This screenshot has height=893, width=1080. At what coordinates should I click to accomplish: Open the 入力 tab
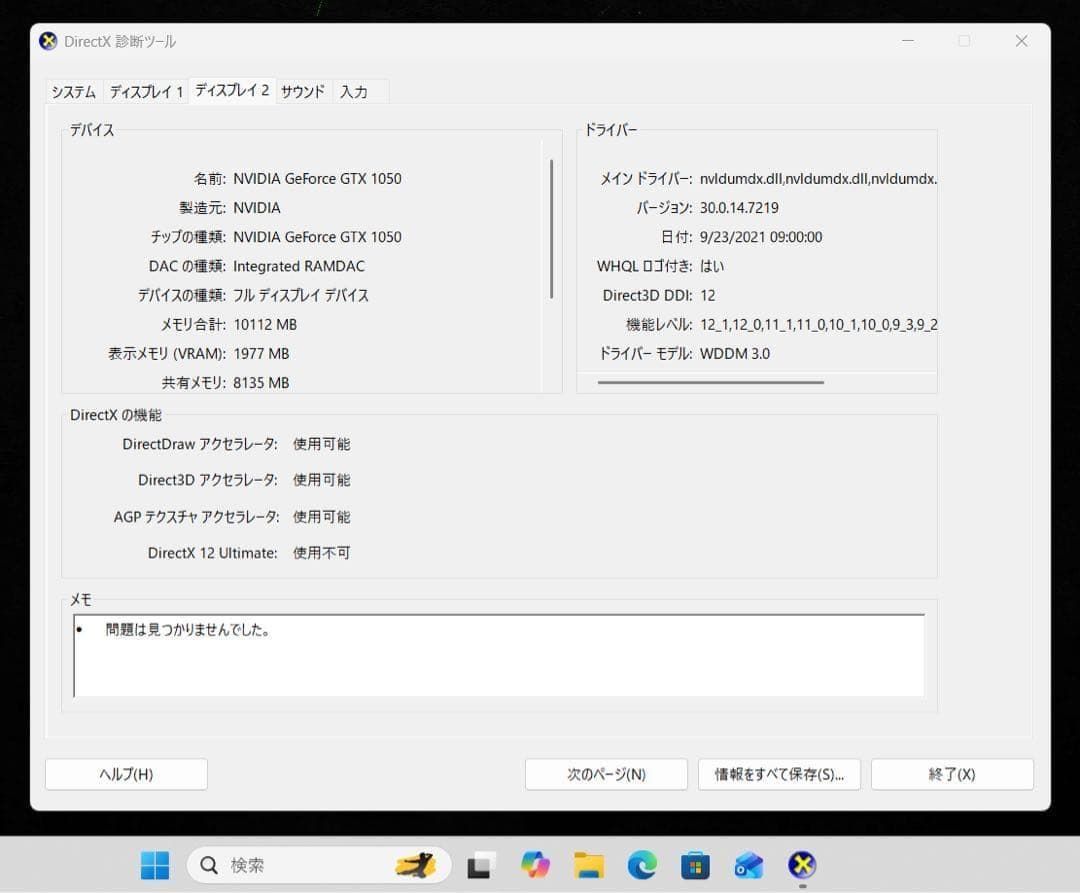pos(354,92)
